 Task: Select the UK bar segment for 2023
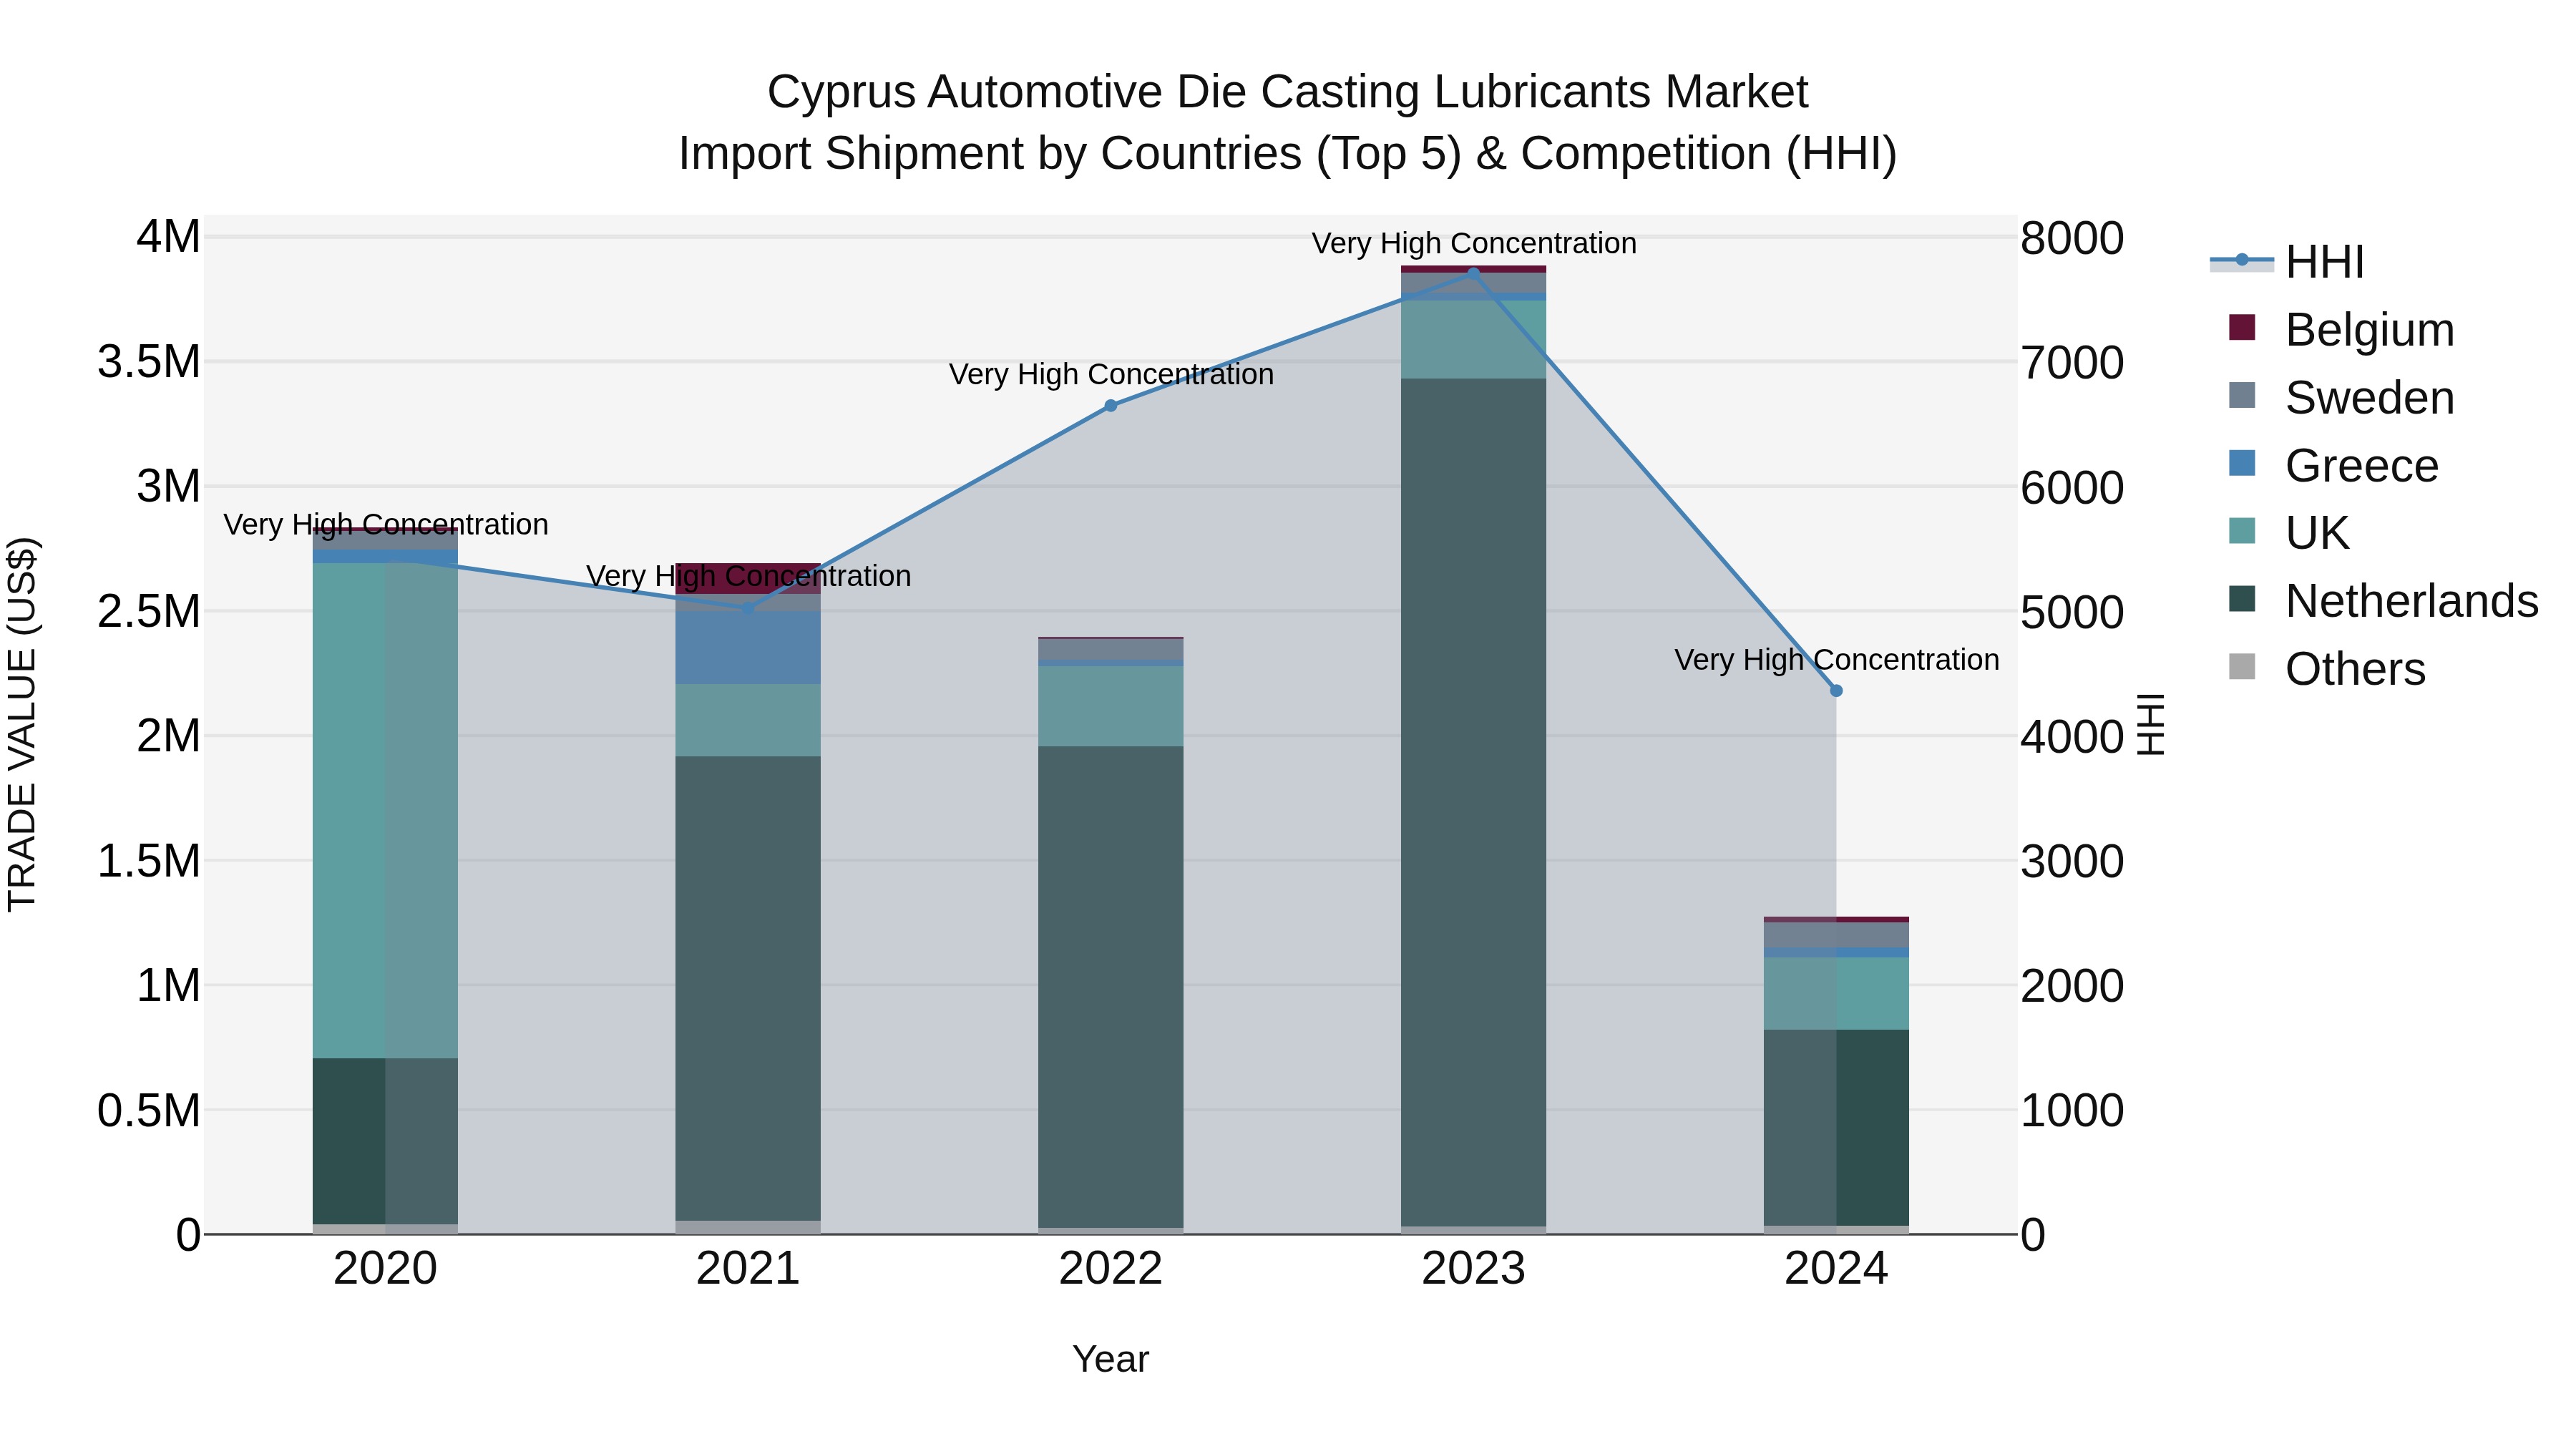1473,340
